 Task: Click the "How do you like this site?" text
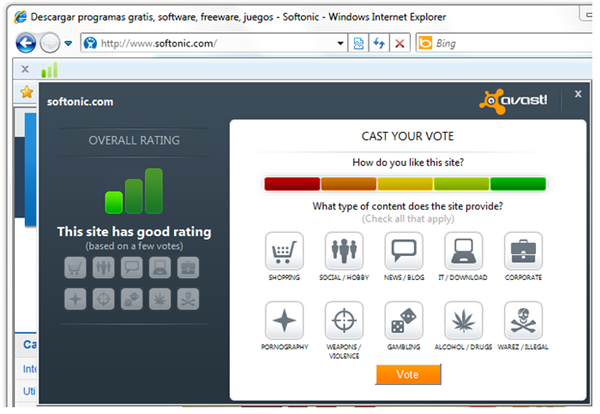coord(408,163)
